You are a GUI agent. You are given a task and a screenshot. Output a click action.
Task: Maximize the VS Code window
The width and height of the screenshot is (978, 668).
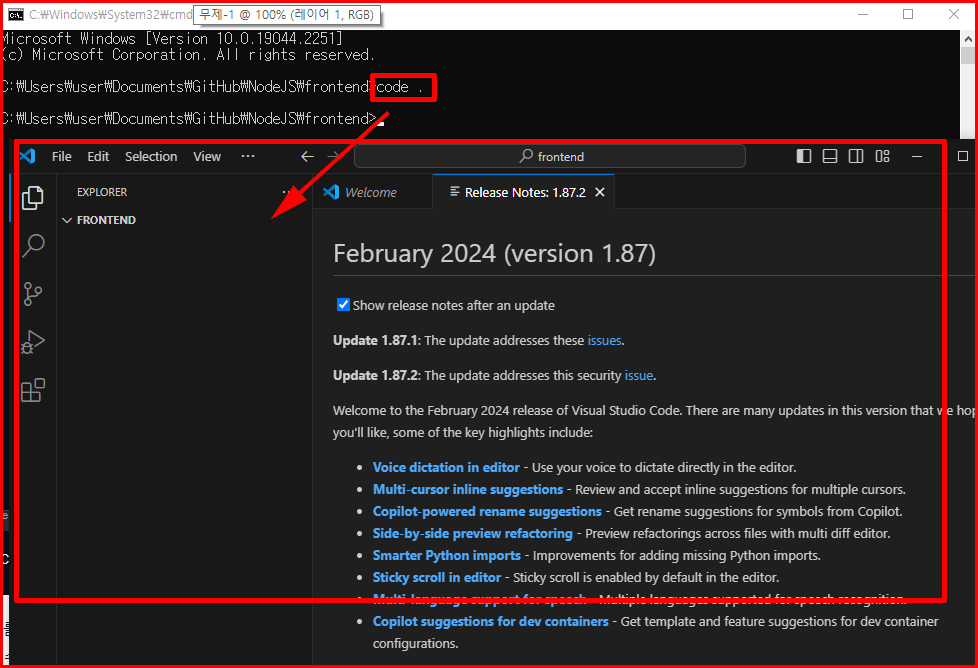coord(962,156)
